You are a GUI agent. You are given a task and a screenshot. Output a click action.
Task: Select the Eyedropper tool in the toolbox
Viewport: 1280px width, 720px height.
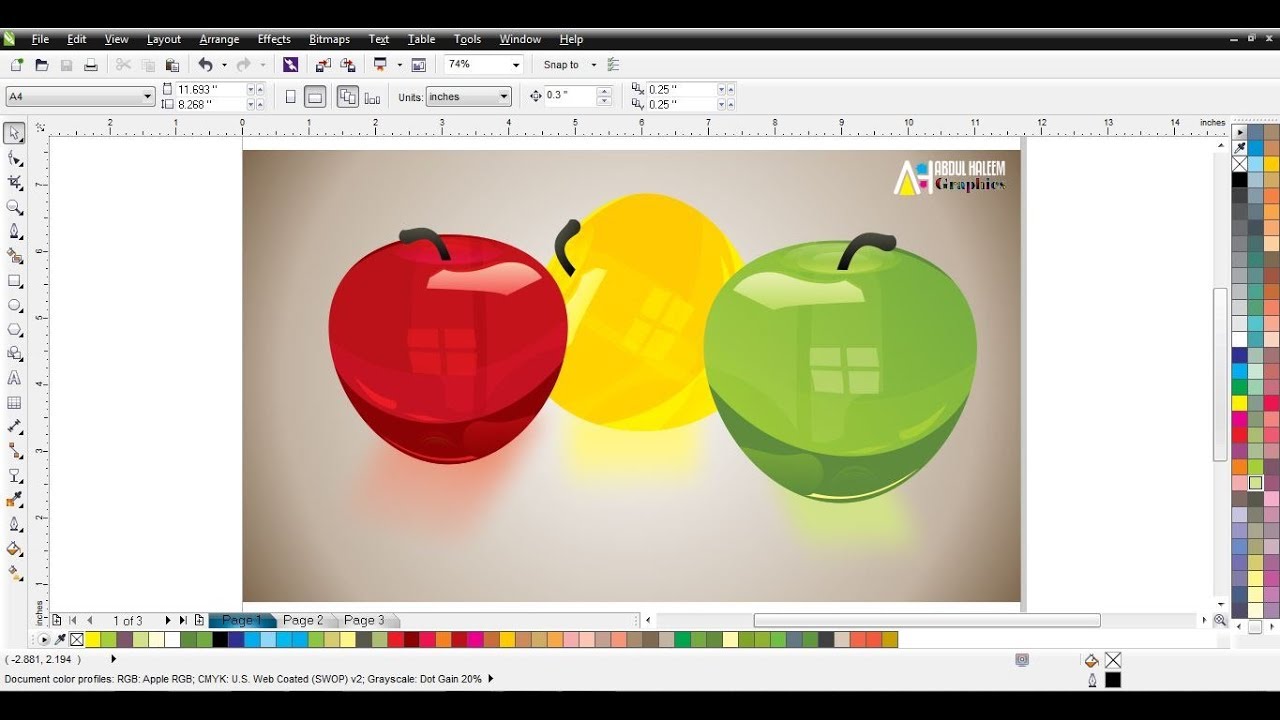point(14,500)
